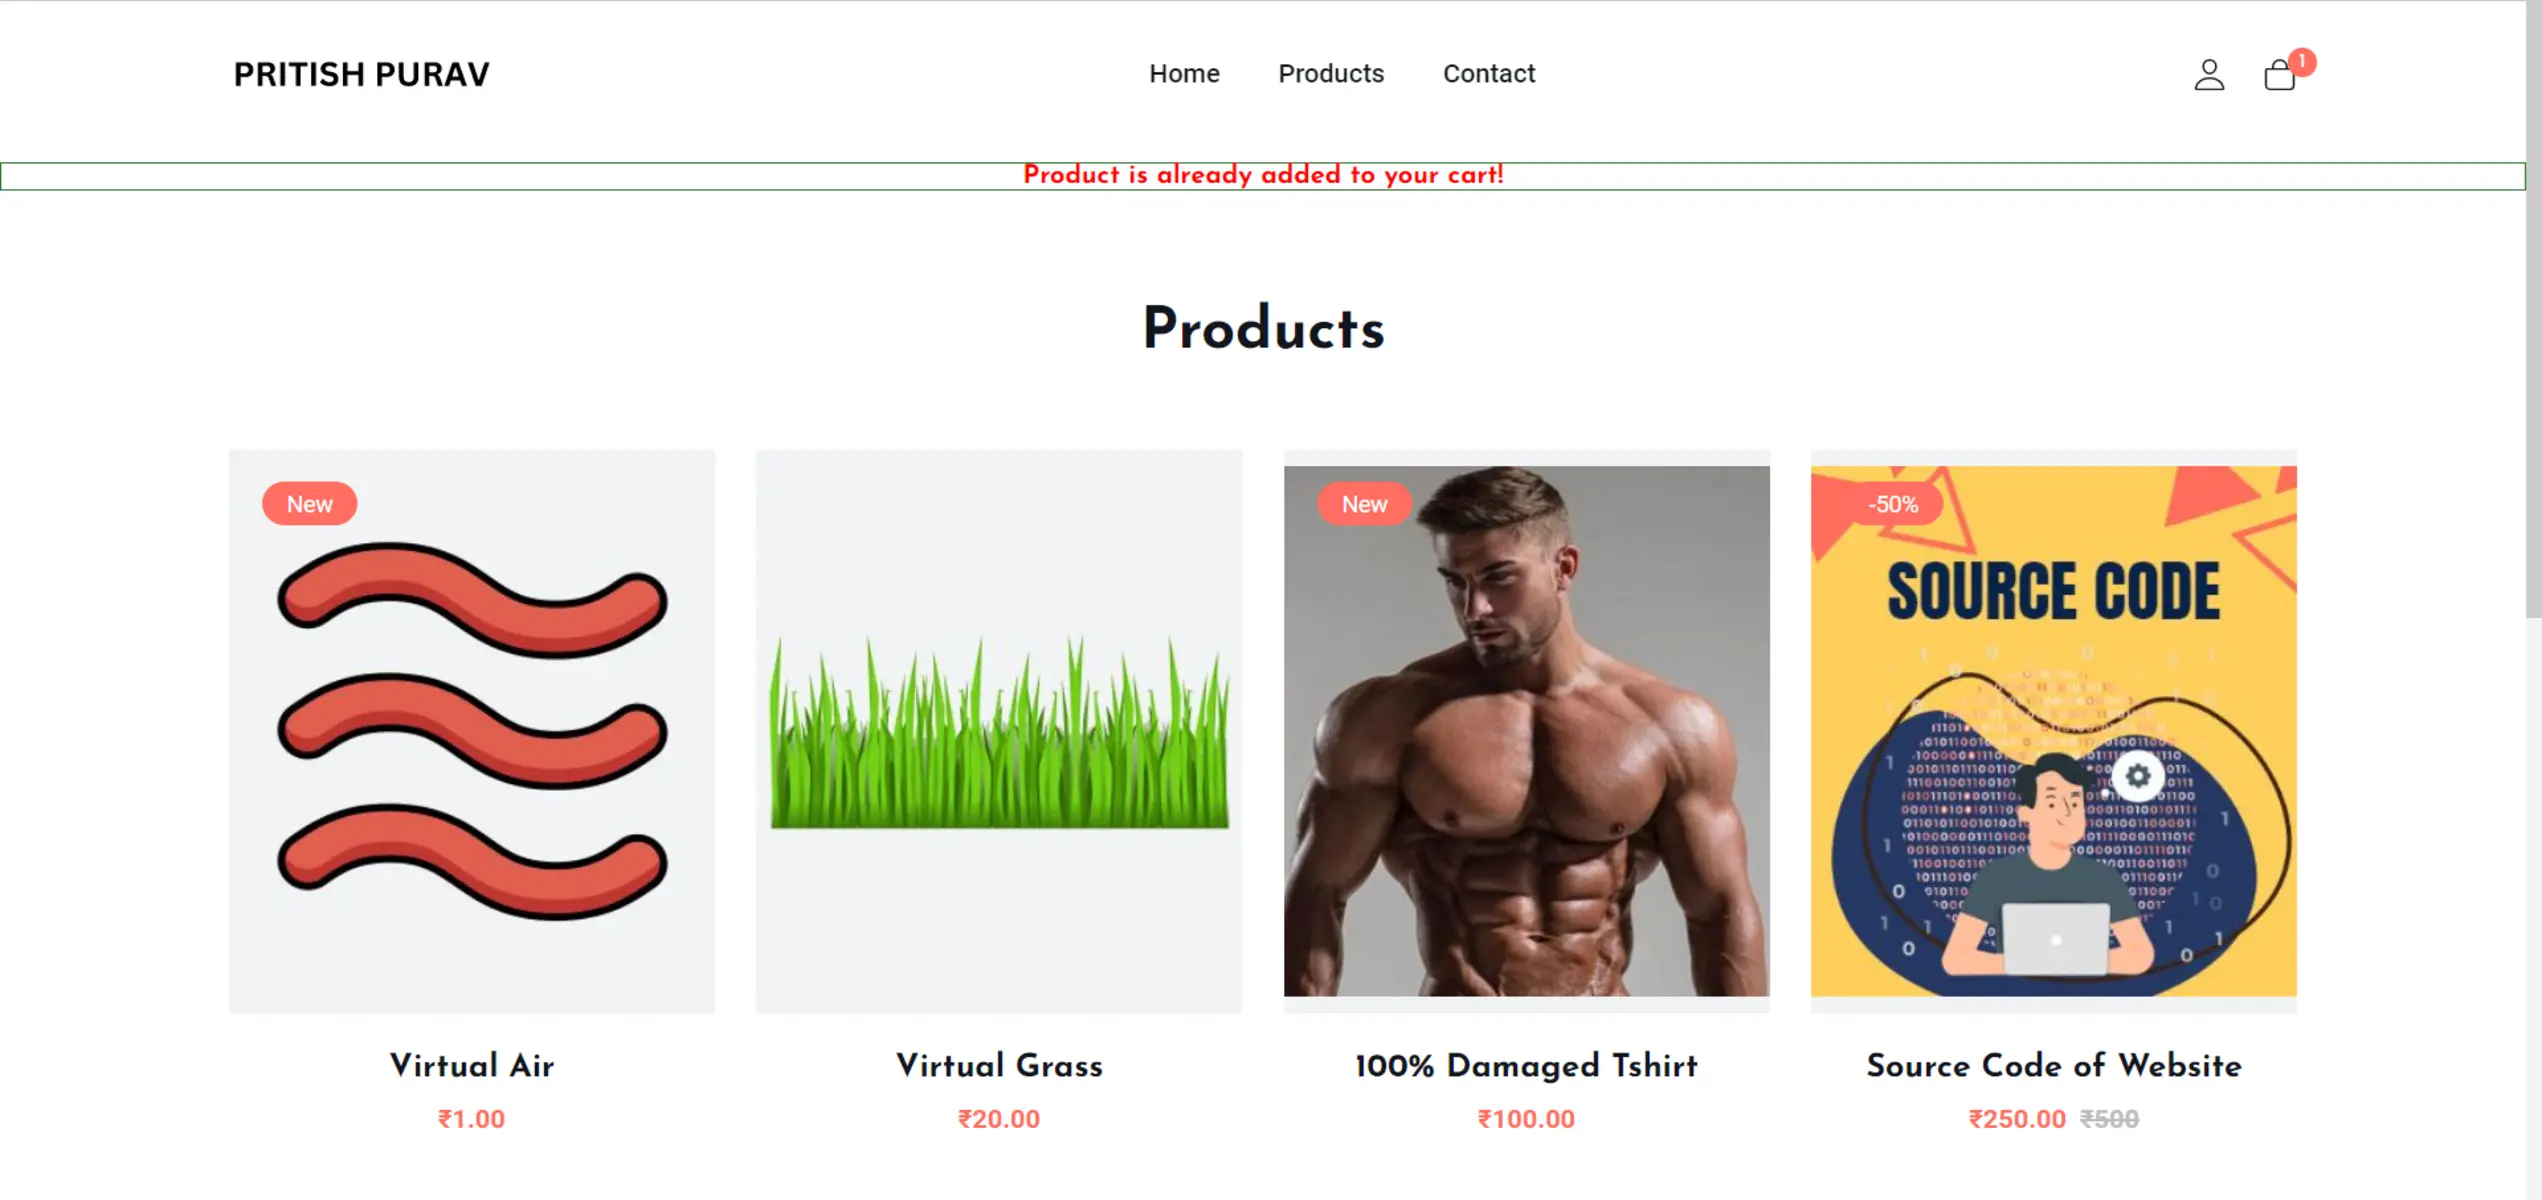Open the Products menu item

point(1331,74)
